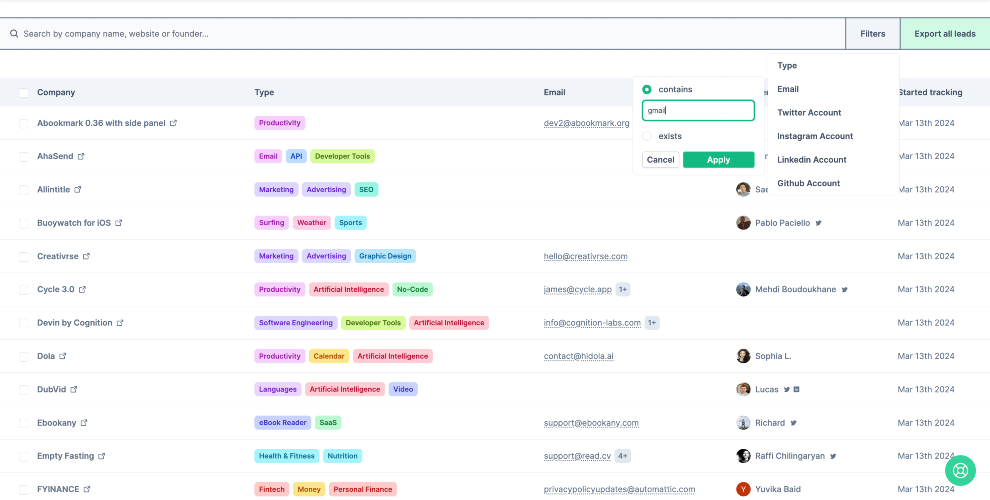Open the green help lifebuoy widget
This screenshot has width=990, height=500.
click(x=960, y=470)
